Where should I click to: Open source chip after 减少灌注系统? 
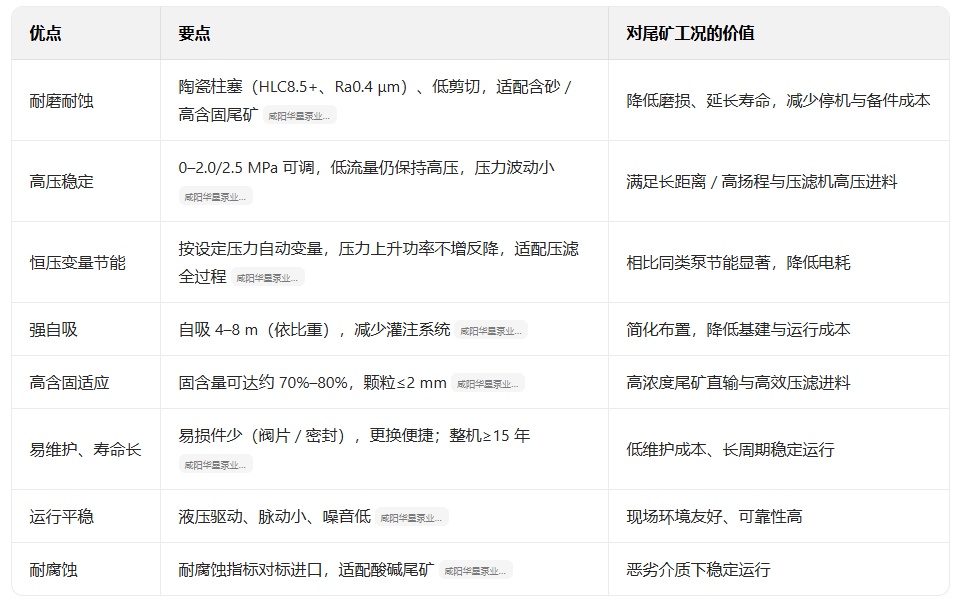click(491, 331)
